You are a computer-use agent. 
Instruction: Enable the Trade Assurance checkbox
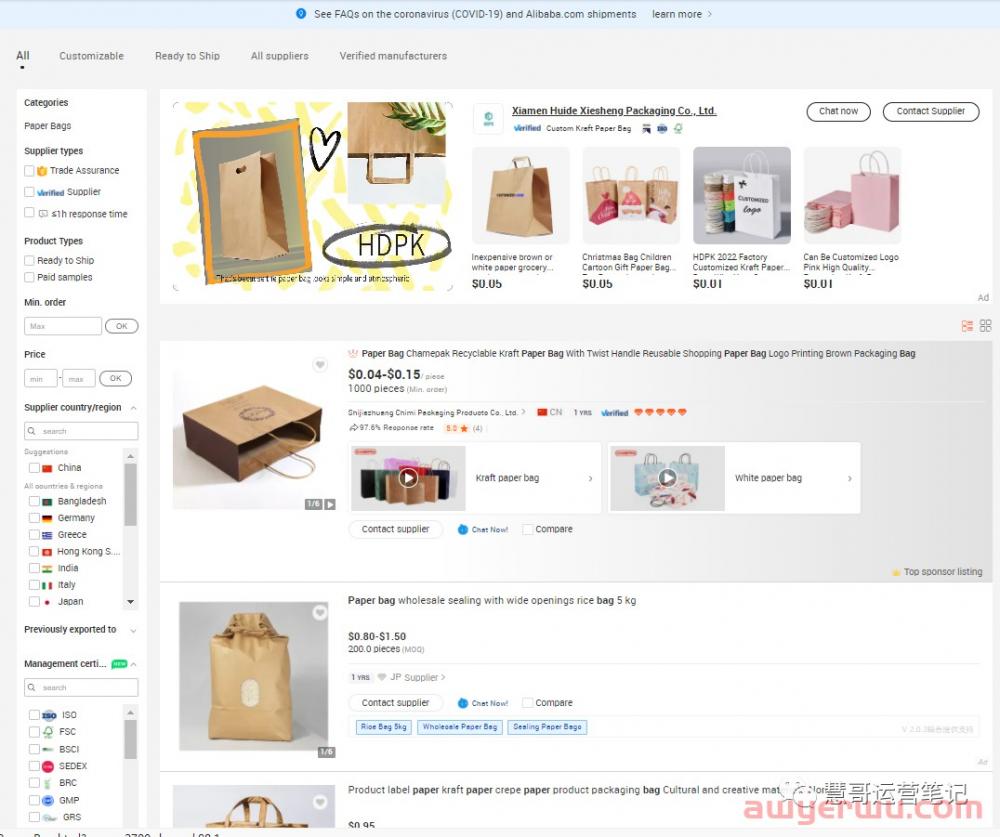click(x=29, y=170)
